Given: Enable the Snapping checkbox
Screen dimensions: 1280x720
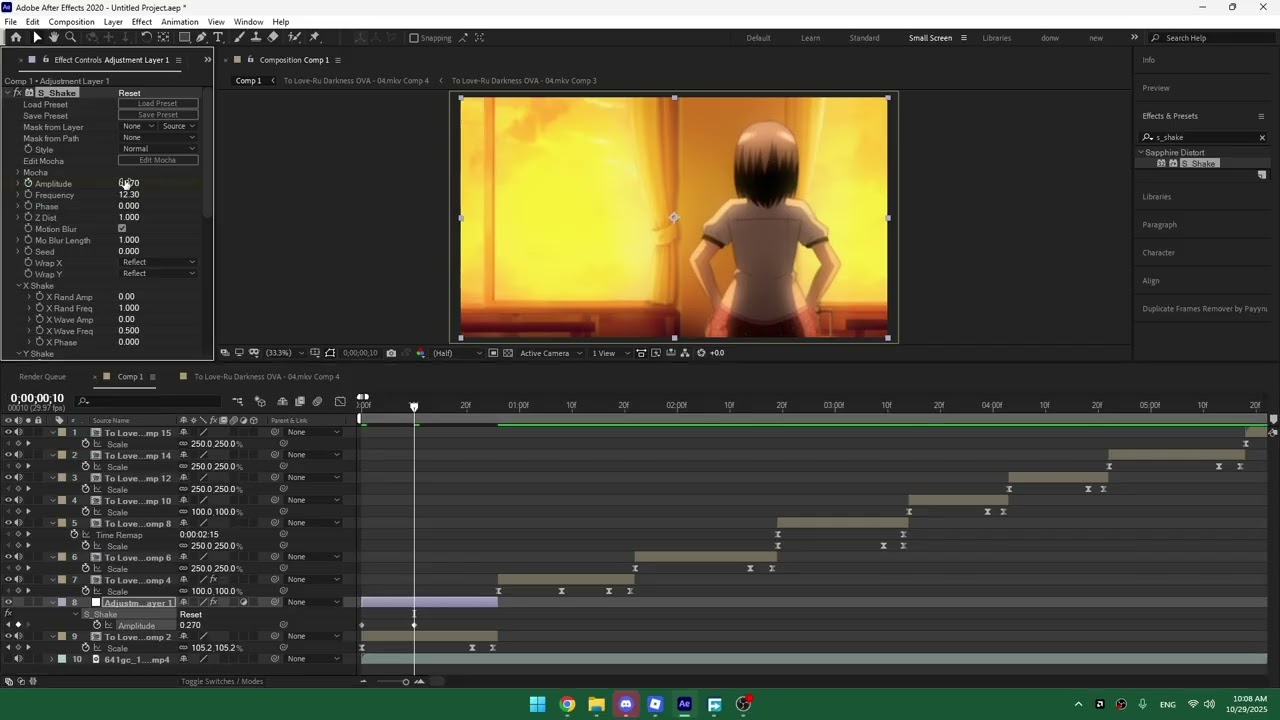Looking at the screenshot, I should click(x=414, y=38).
